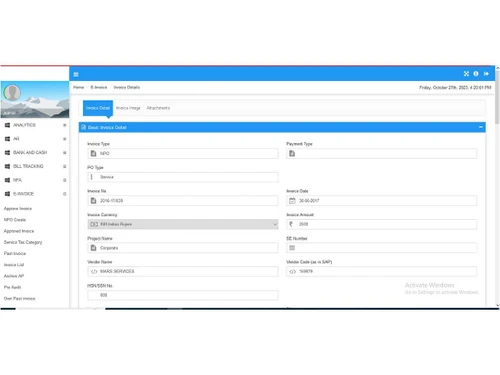Click the grid icon beside ANALYTICS
The image size is (500, 375).
coord(7,125)
